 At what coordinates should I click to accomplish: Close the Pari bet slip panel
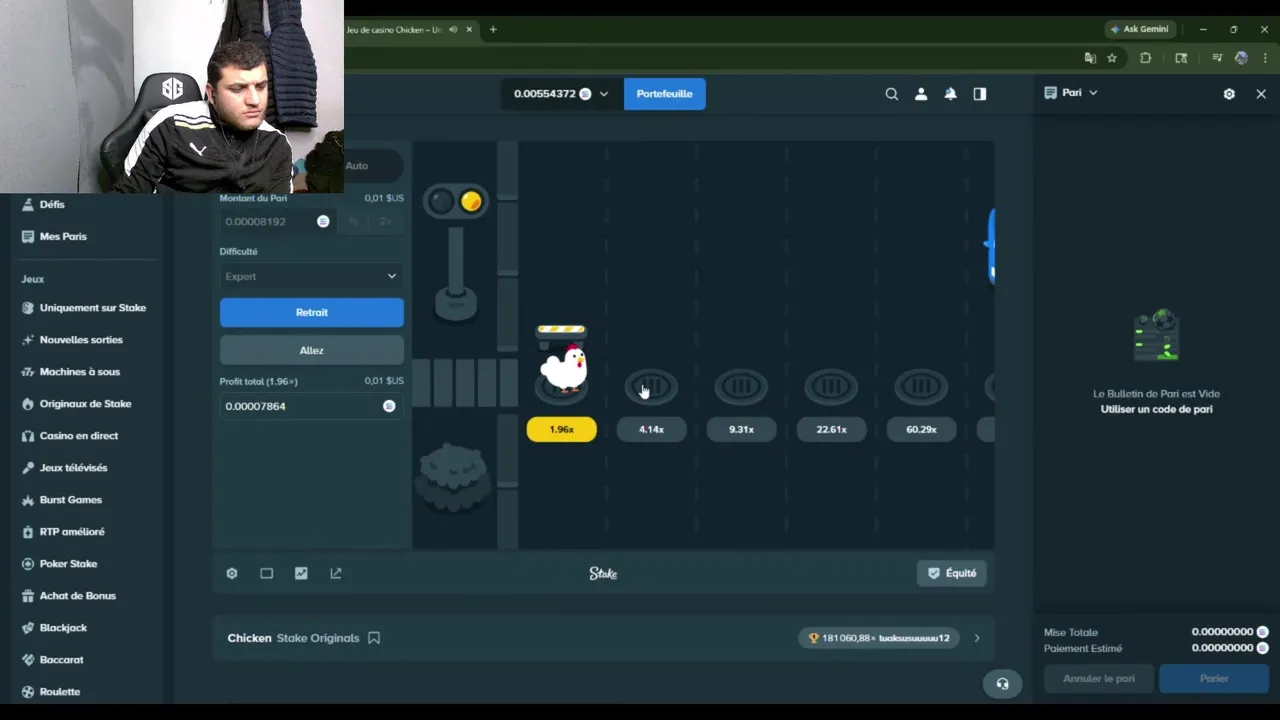1261,94
